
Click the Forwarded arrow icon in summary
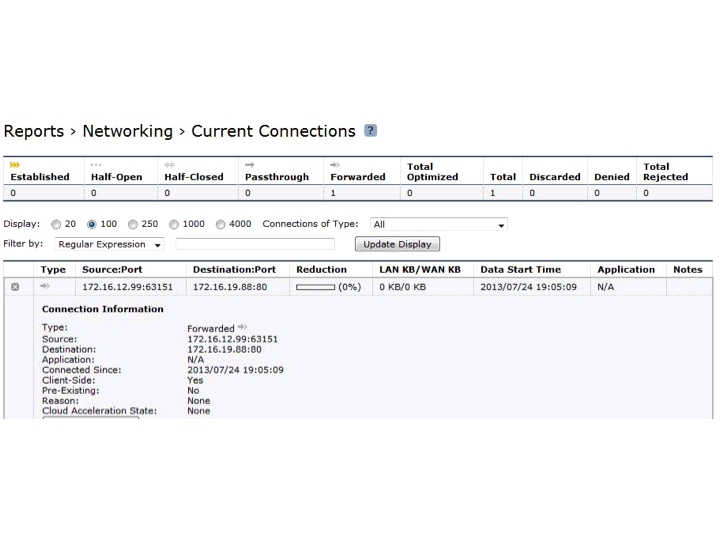336,165
